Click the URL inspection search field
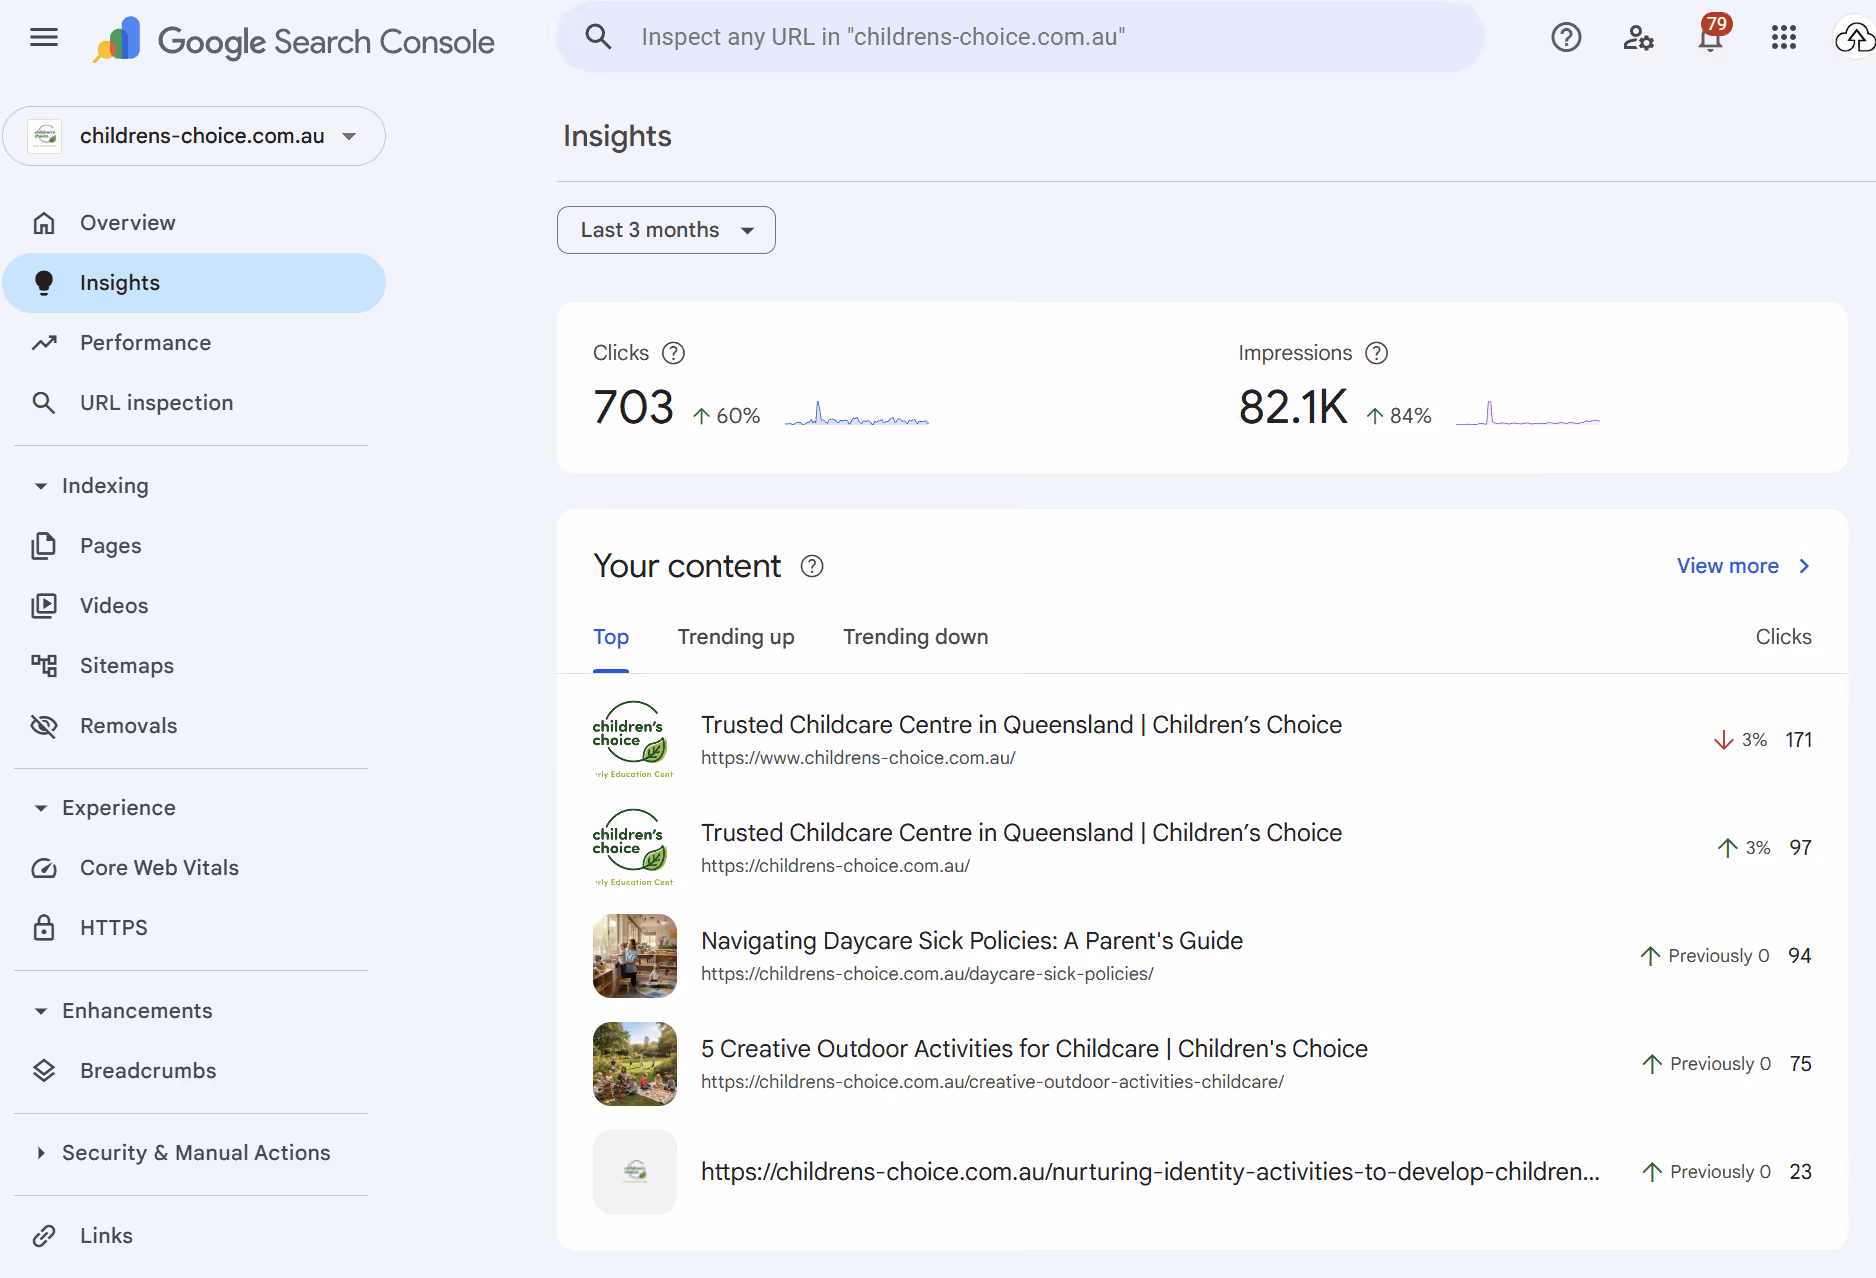The height and width of the screenshot is (1278, 1876). click(1020, 37)
